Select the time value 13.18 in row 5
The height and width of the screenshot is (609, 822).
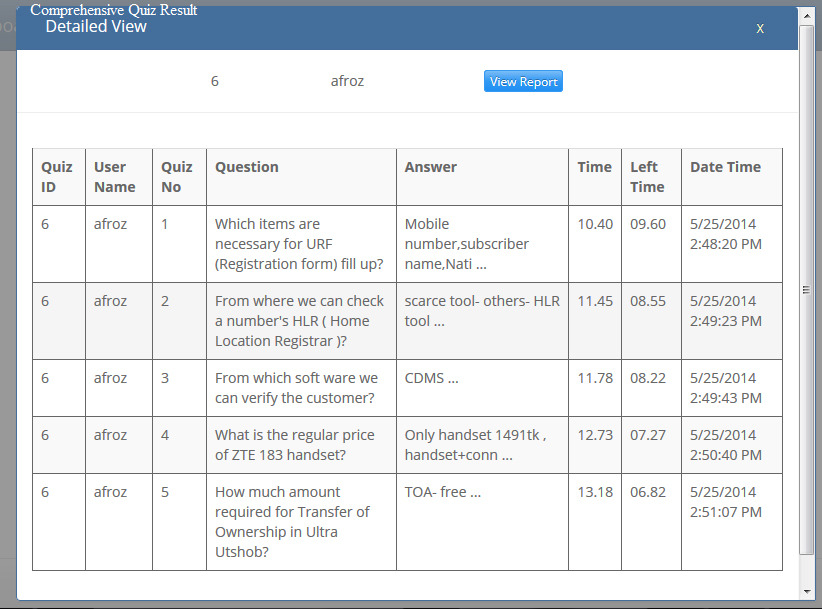(x=595, y=492)
